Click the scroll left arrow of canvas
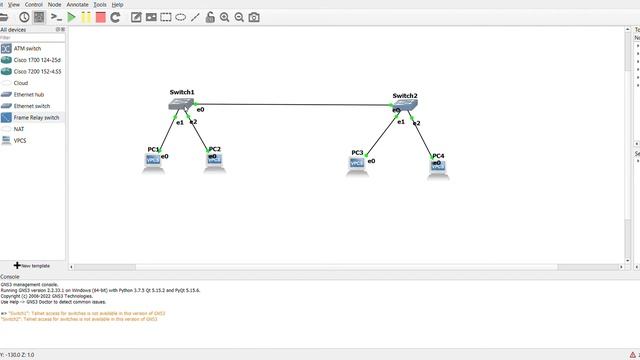The height and width of the screenshot is (360, 640). tap(71, 267)
